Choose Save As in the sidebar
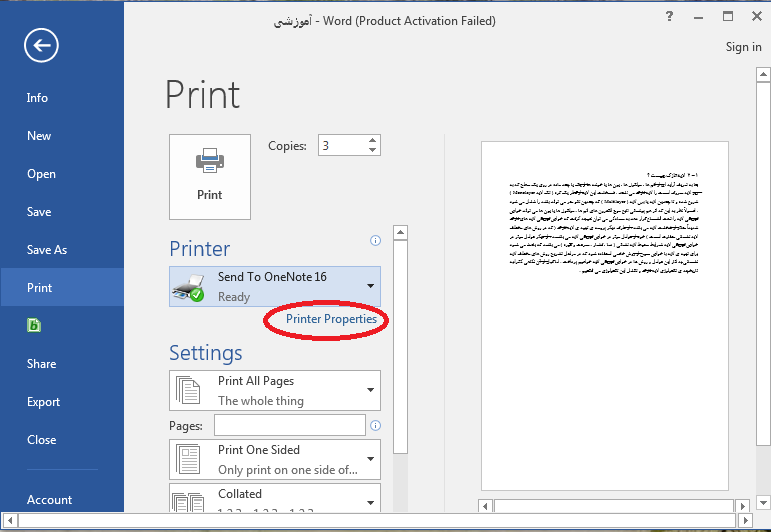This screenshot has width=771, height=532. pyautogui.click(x=47, y=250)
